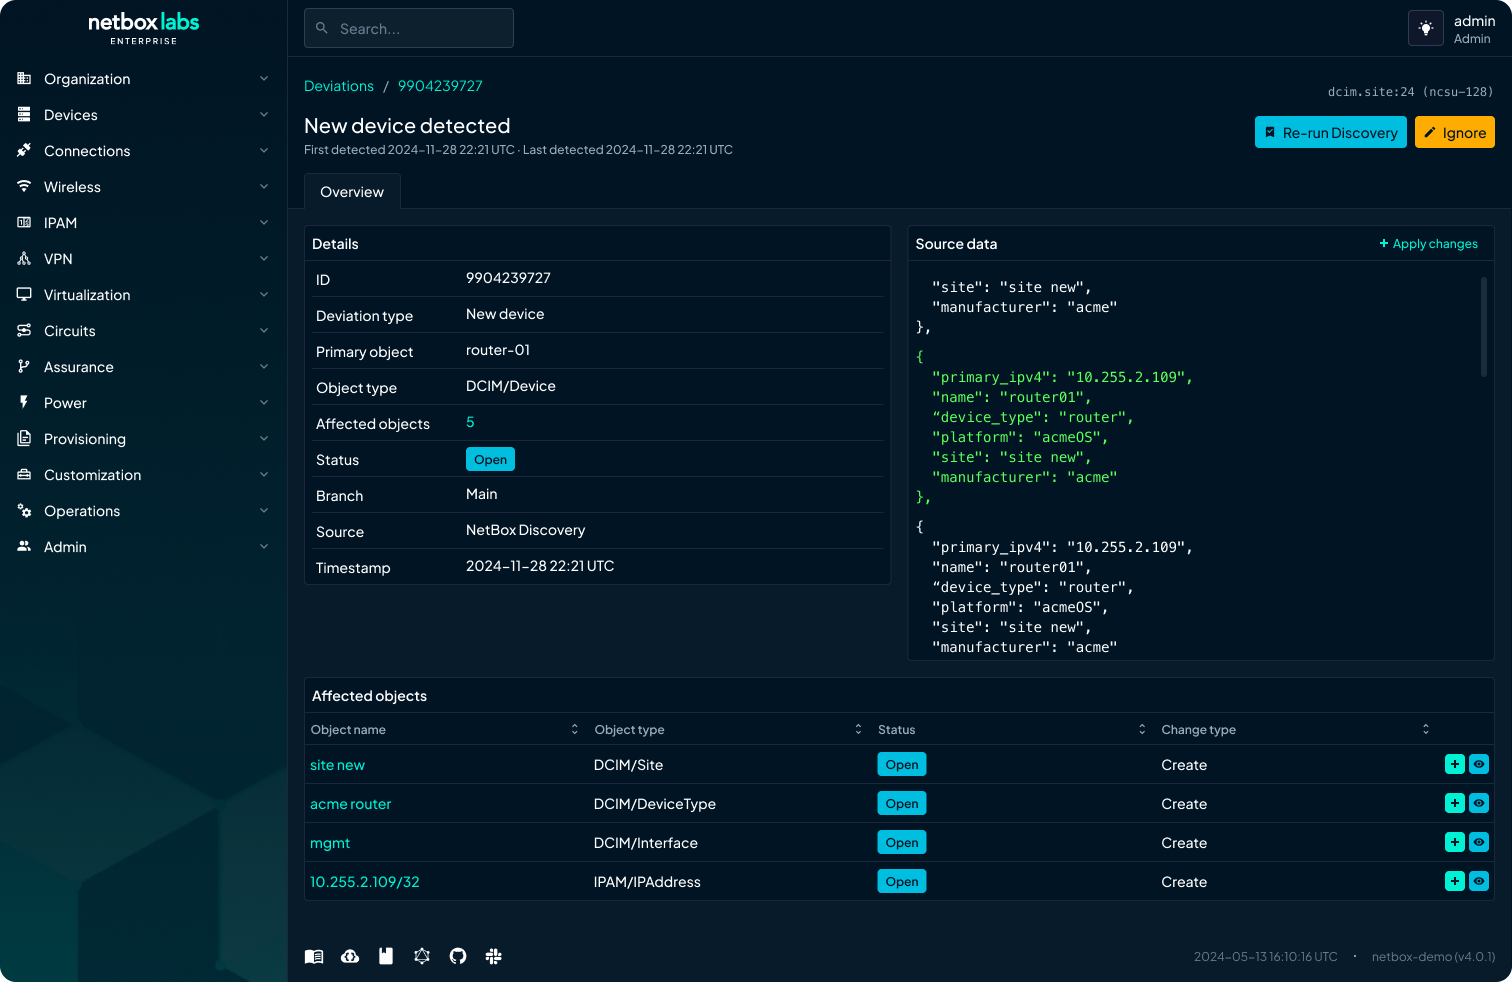This screenshot has width=1512, height=982.
Task: Open the Provisioning menu item
Action: point(143,439)
